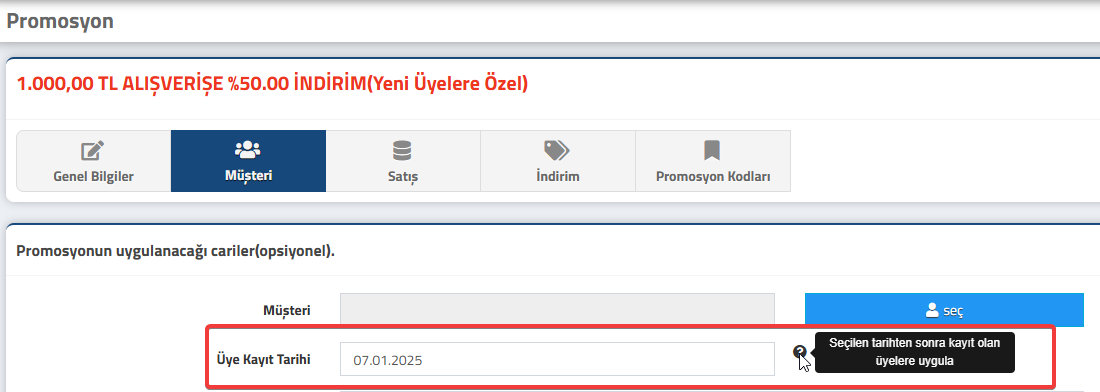The image size is (1100, 392).
Task: Click the Üye Kayıt Tarihi label
Action: (263, 359)
